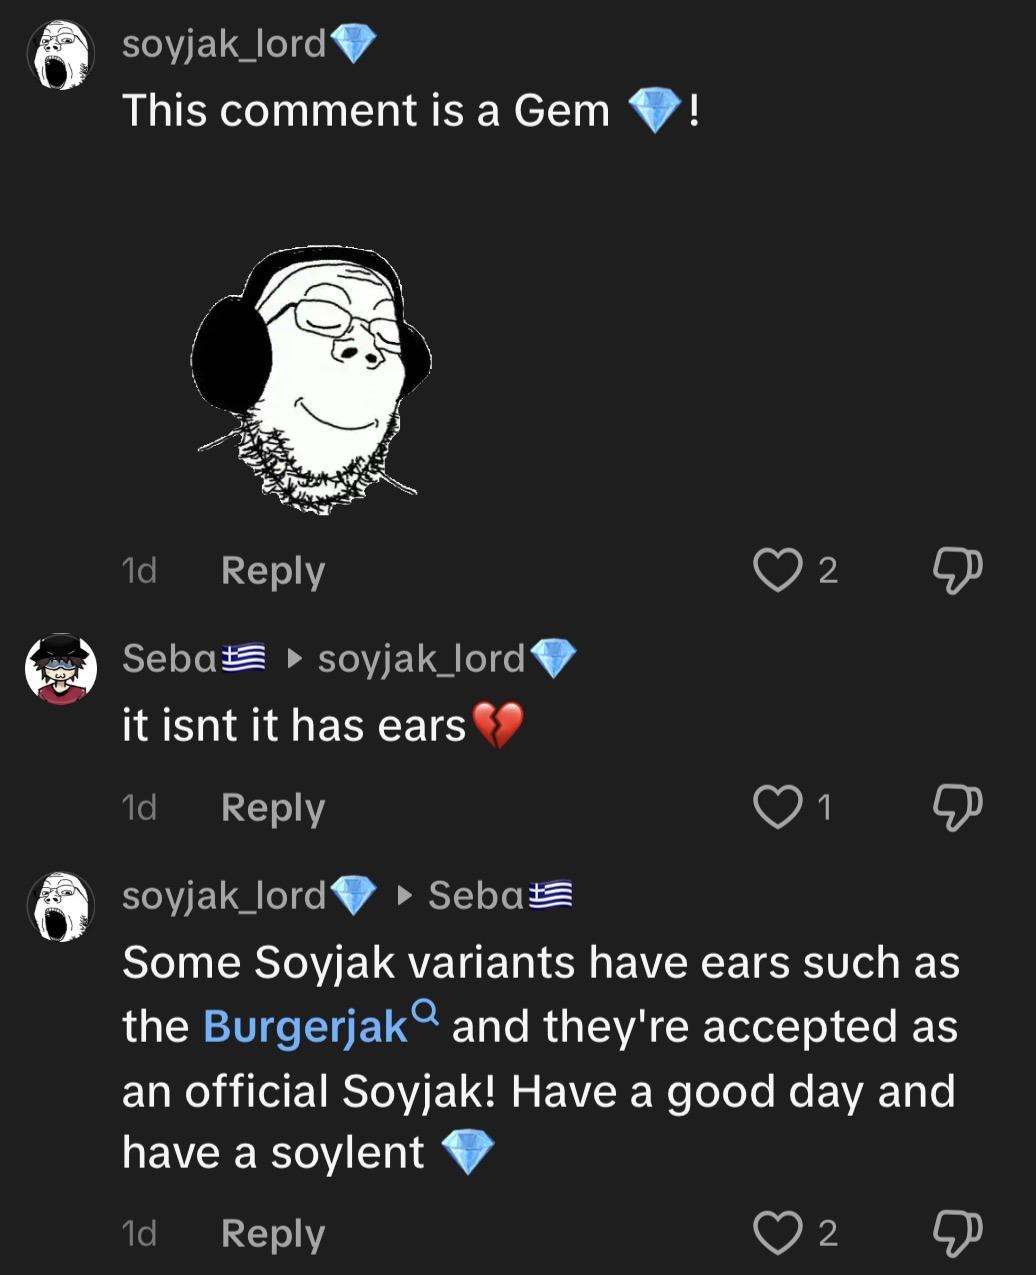Open soyjak_lord username on the bottom comment
Viewport: 1036px width, 1275px height.
coord(224,895)
